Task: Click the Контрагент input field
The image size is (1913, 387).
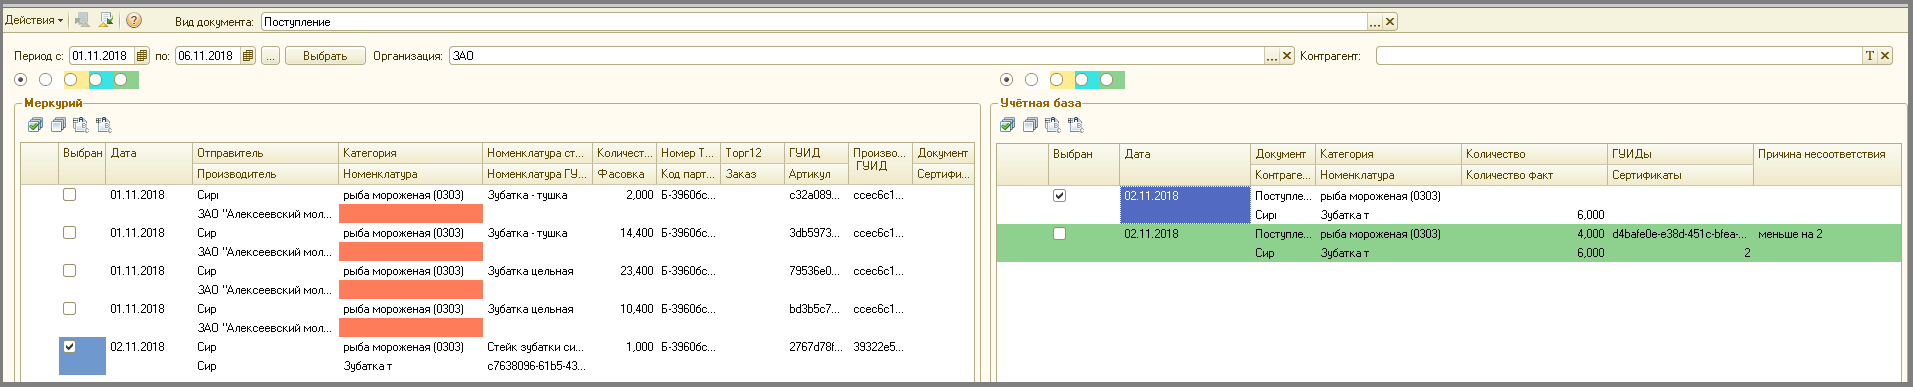Action: point(1619,56)
